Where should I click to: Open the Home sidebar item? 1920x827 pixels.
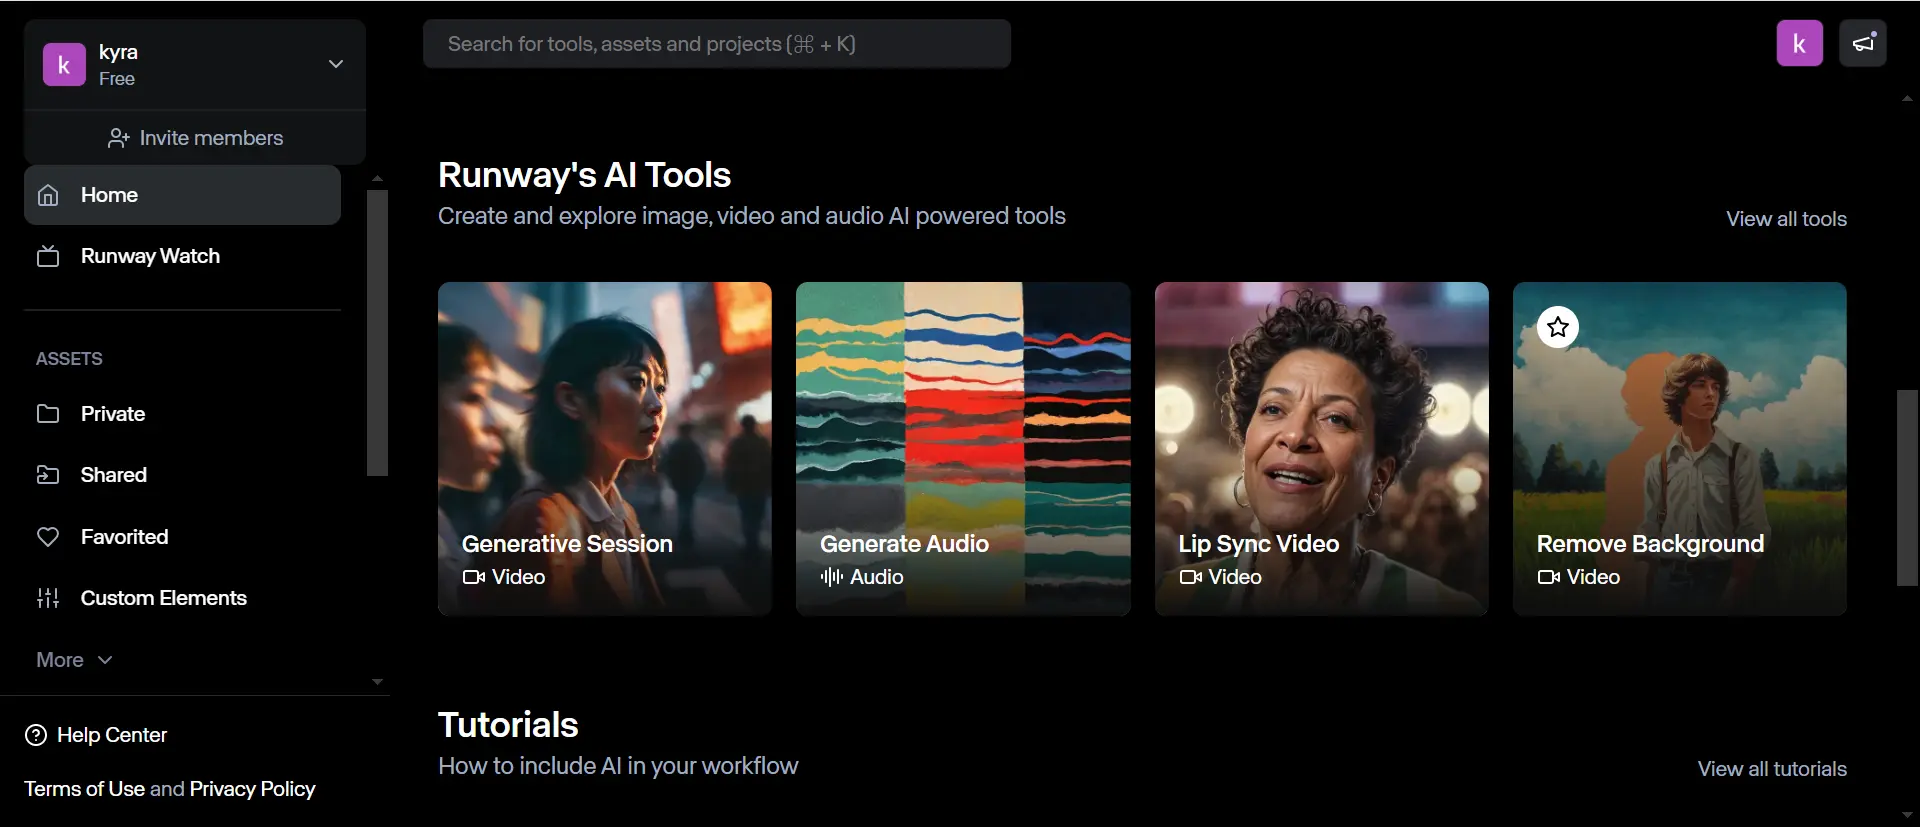click(x=182, y=195)
